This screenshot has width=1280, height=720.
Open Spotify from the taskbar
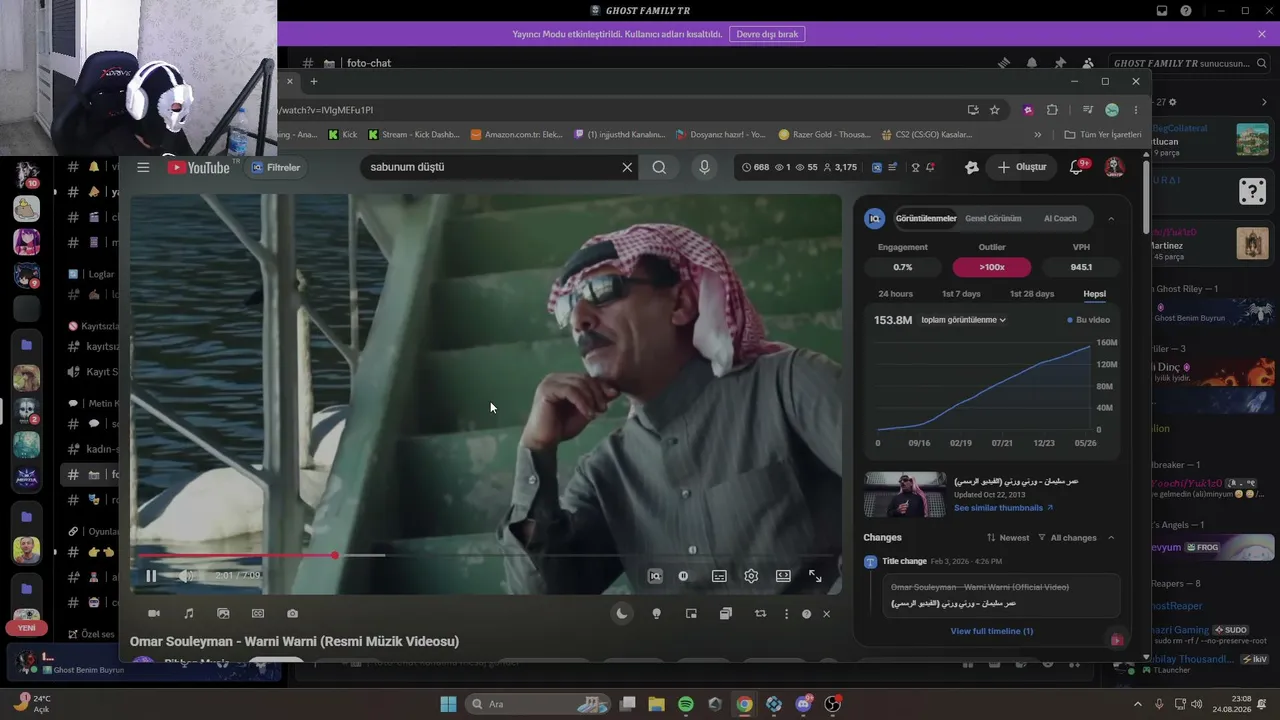coord(686,704)
